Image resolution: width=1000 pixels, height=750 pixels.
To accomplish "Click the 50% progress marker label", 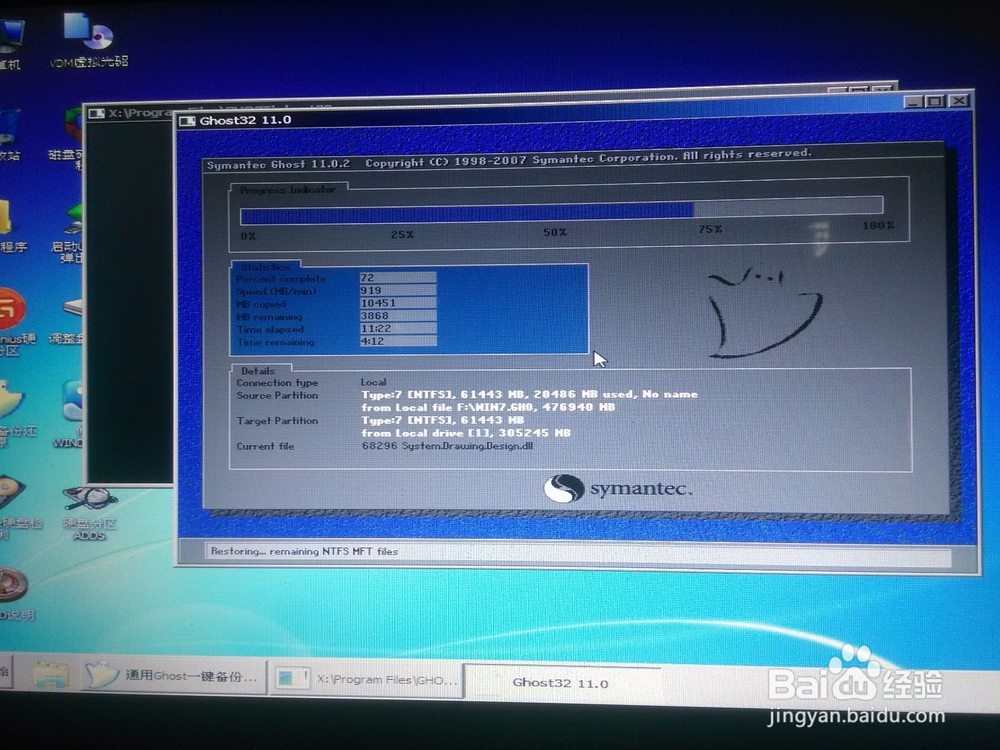I will (x=555, y=232).
